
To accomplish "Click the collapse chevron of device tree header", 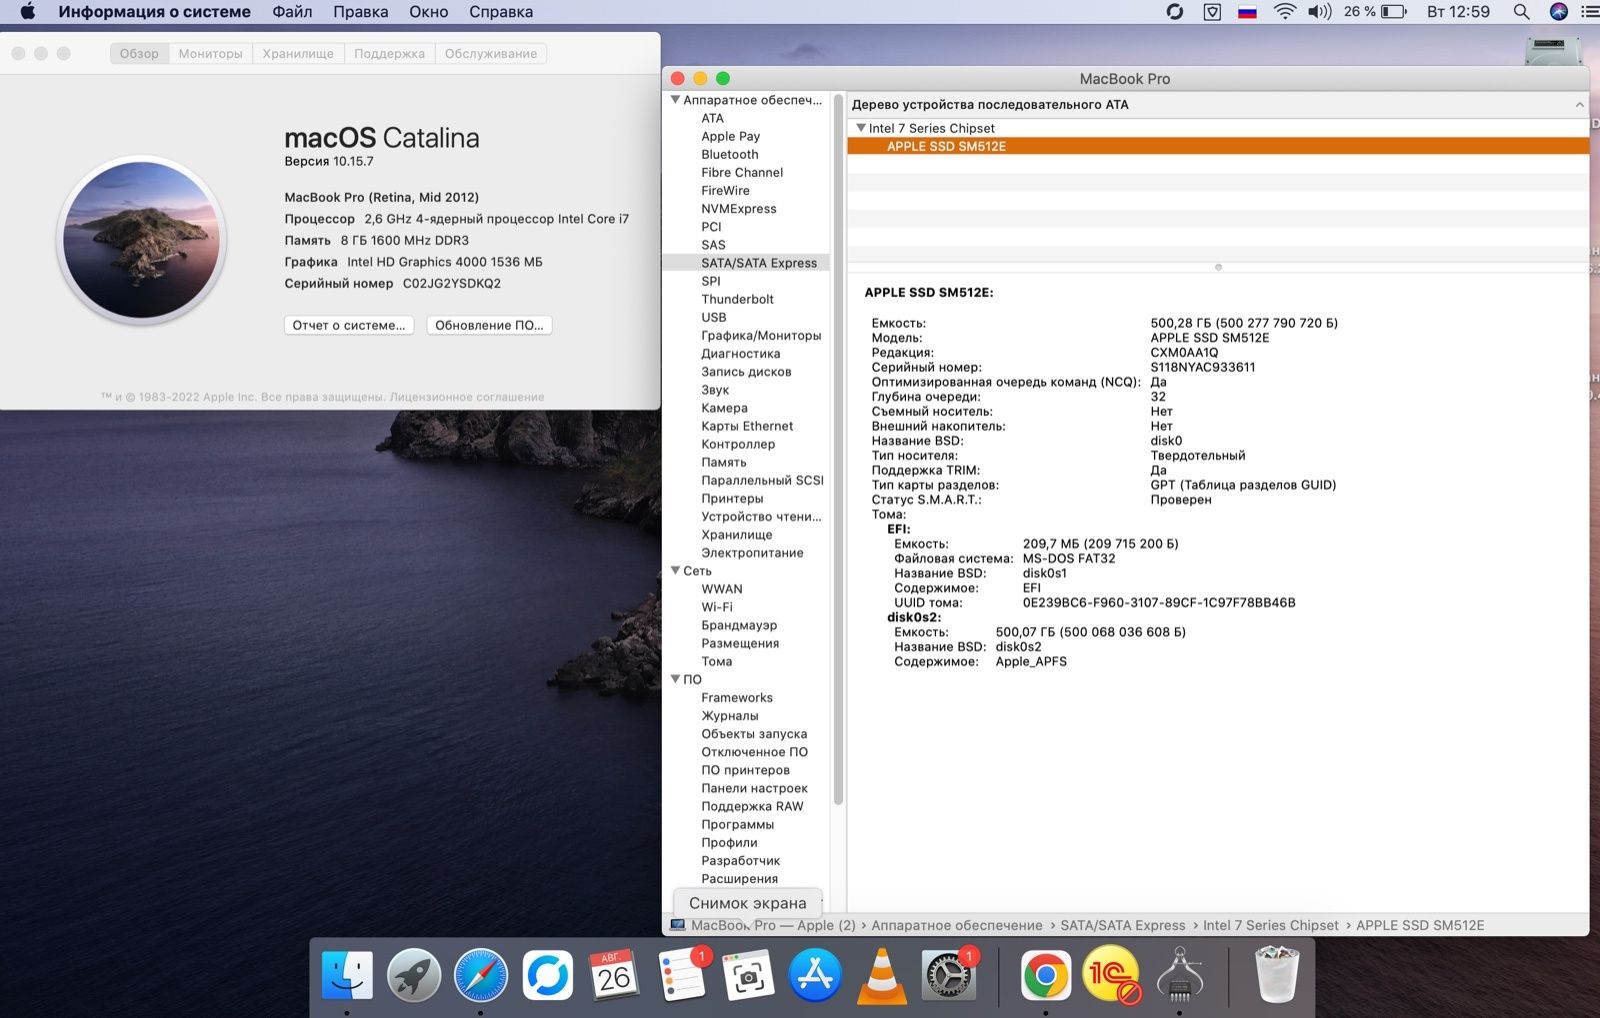I will 1579,104.
